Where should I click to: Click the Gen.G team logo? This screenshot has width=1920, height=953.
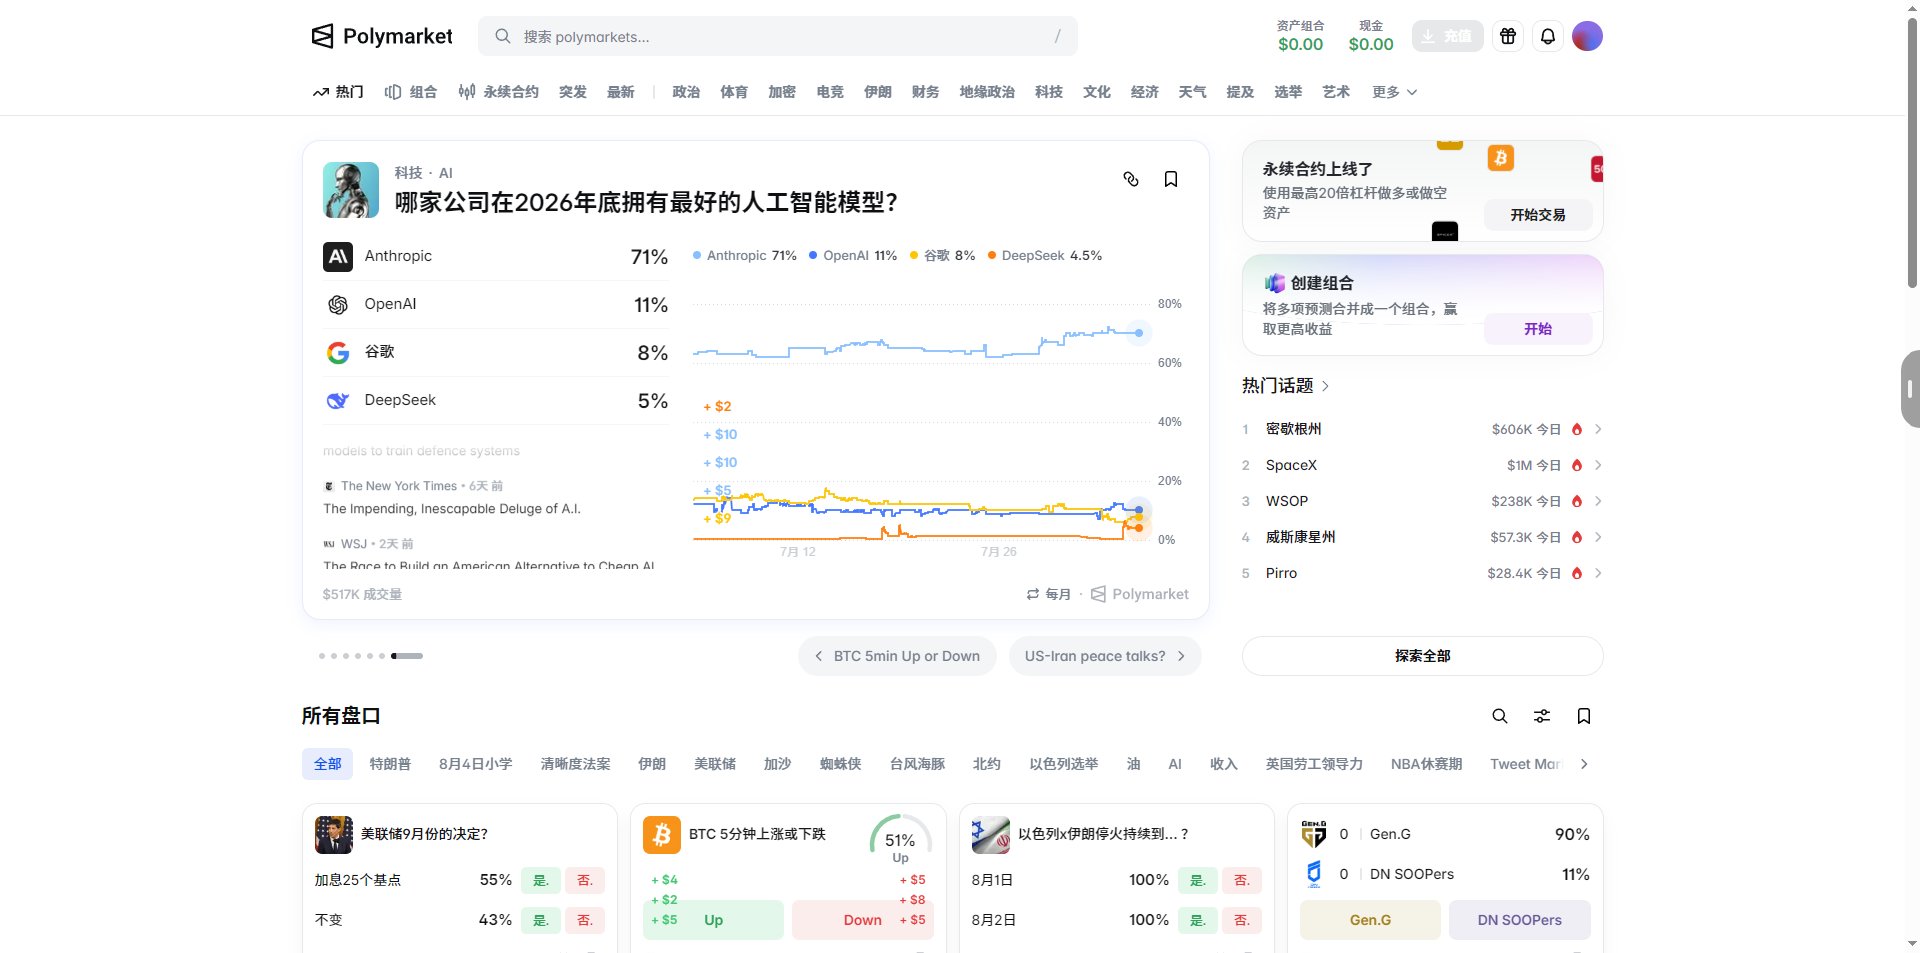click(1314, 834)
